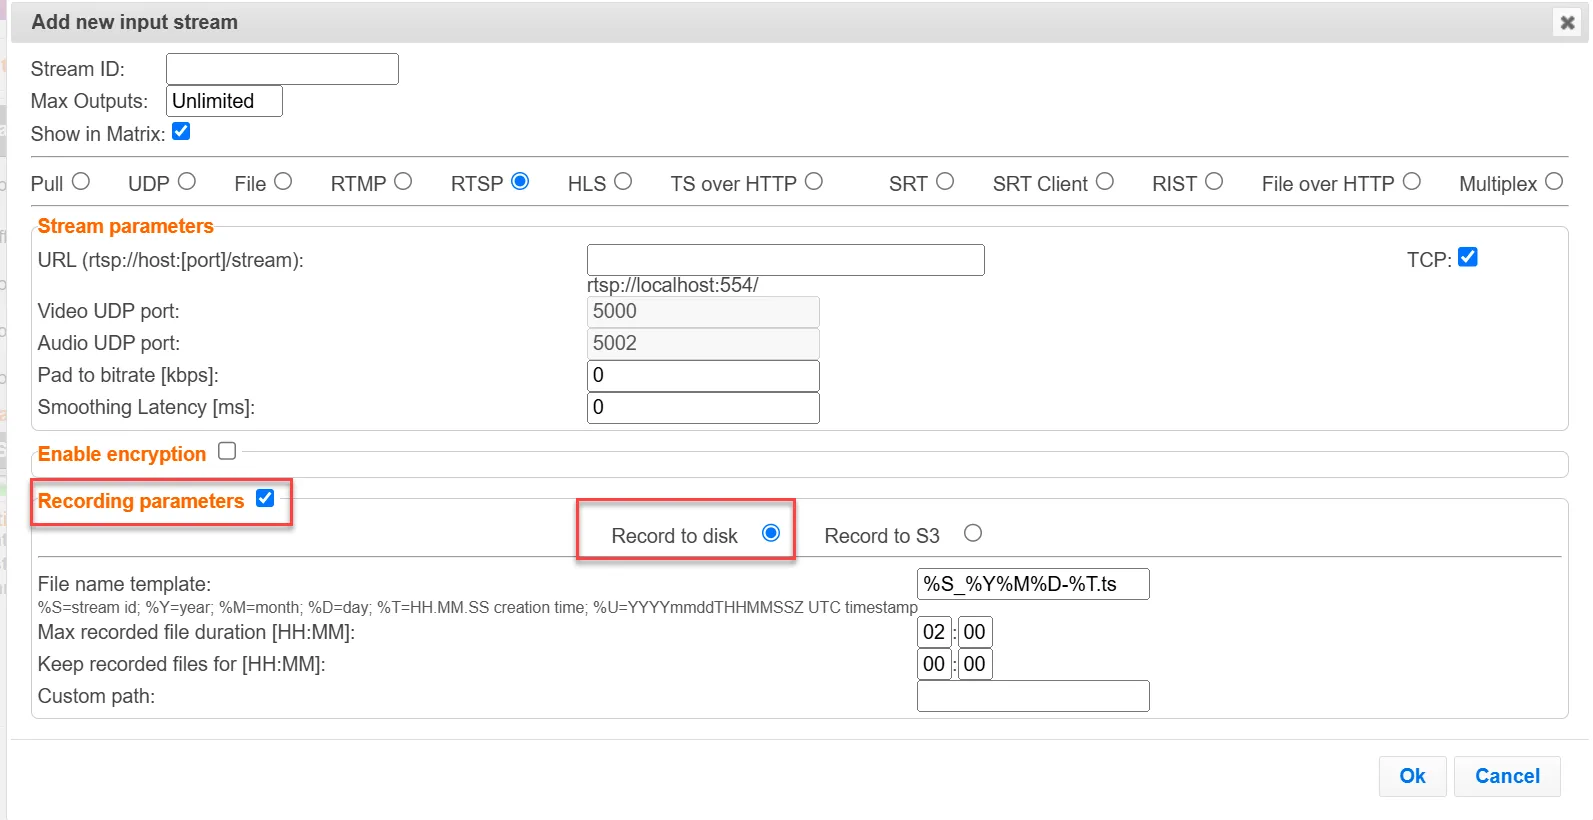Uncheck the TCP checkbox

click(1467, 257)
